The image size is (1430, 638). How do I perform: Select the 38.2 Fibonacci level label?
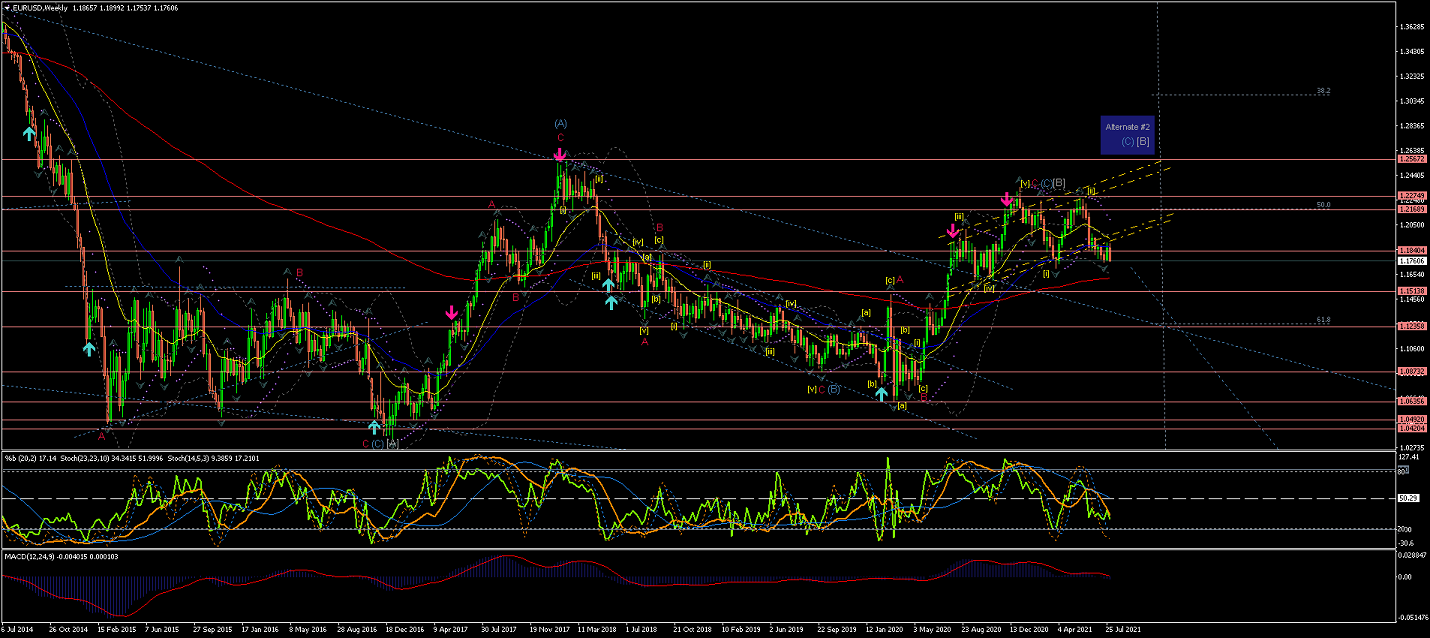[x=1323, y=91]
